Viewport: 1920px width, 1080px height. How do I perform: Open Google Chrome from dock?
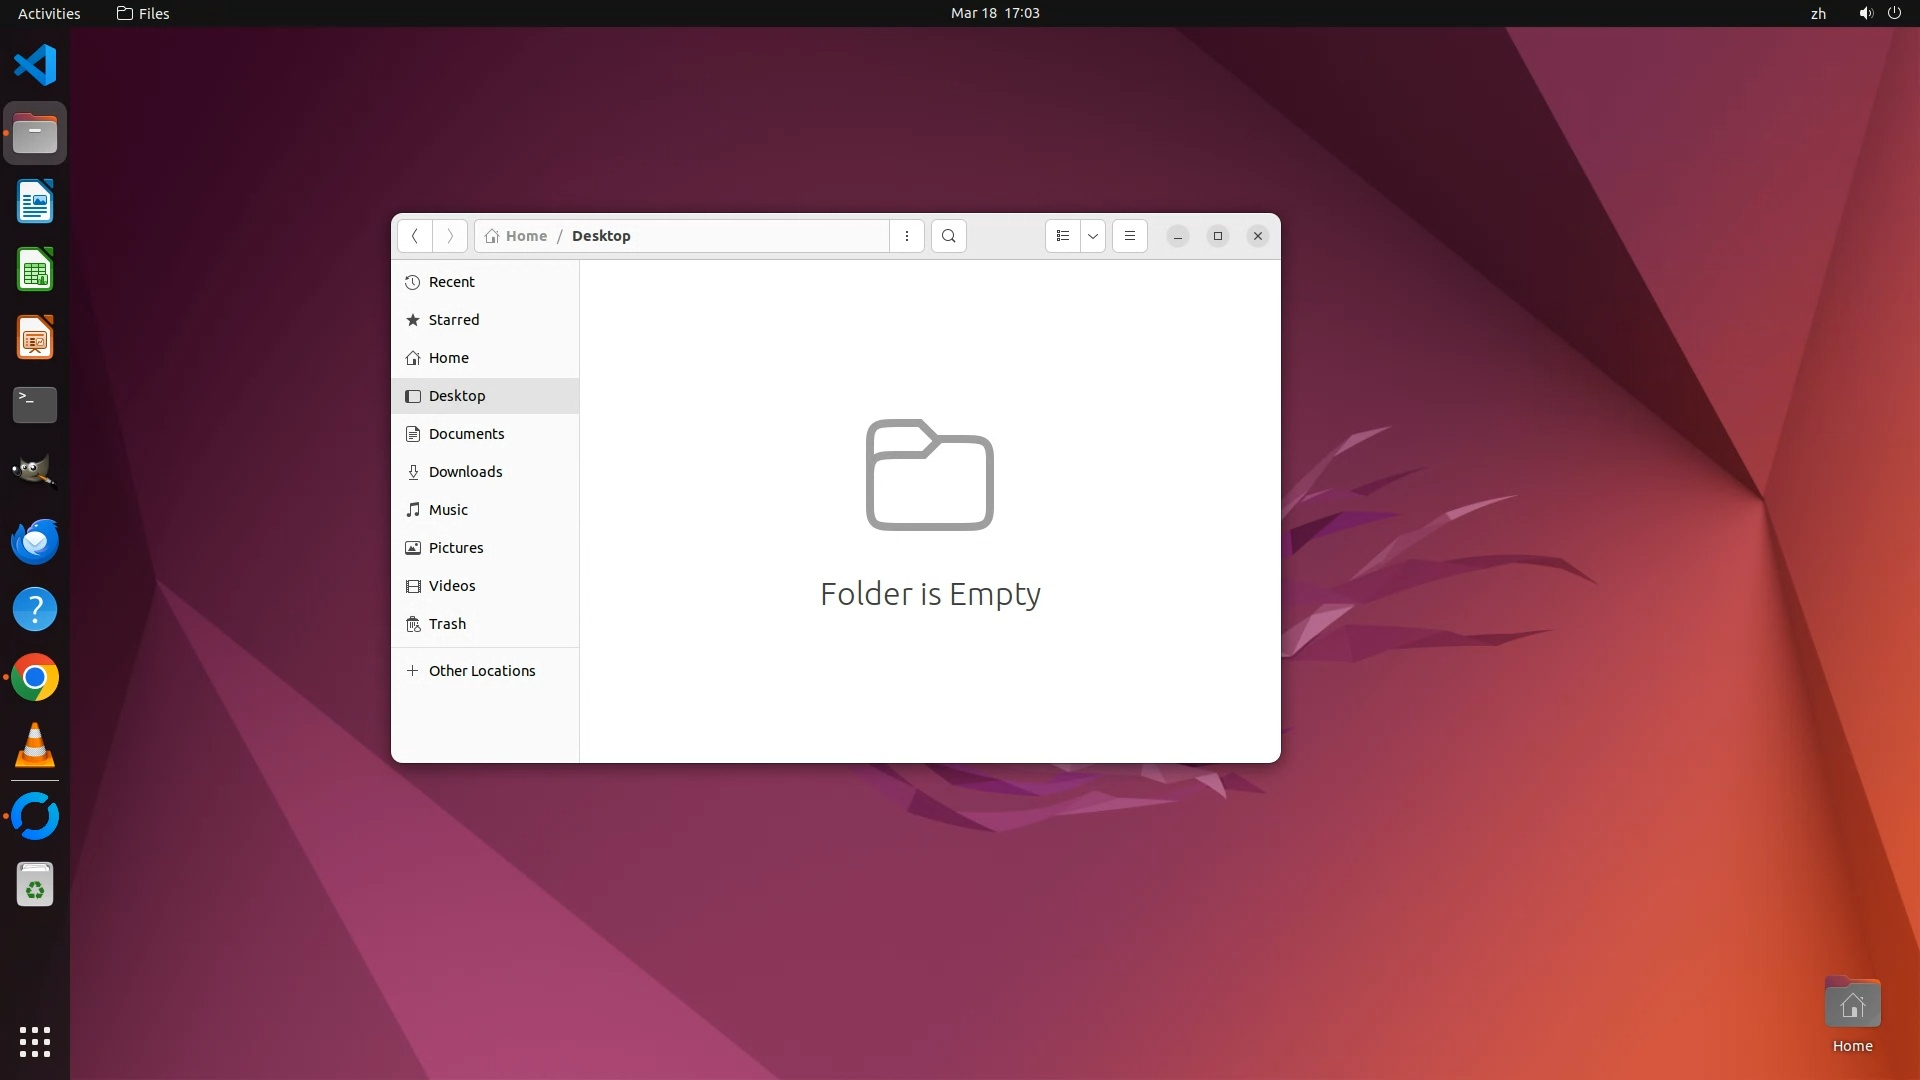coord(35,678)
